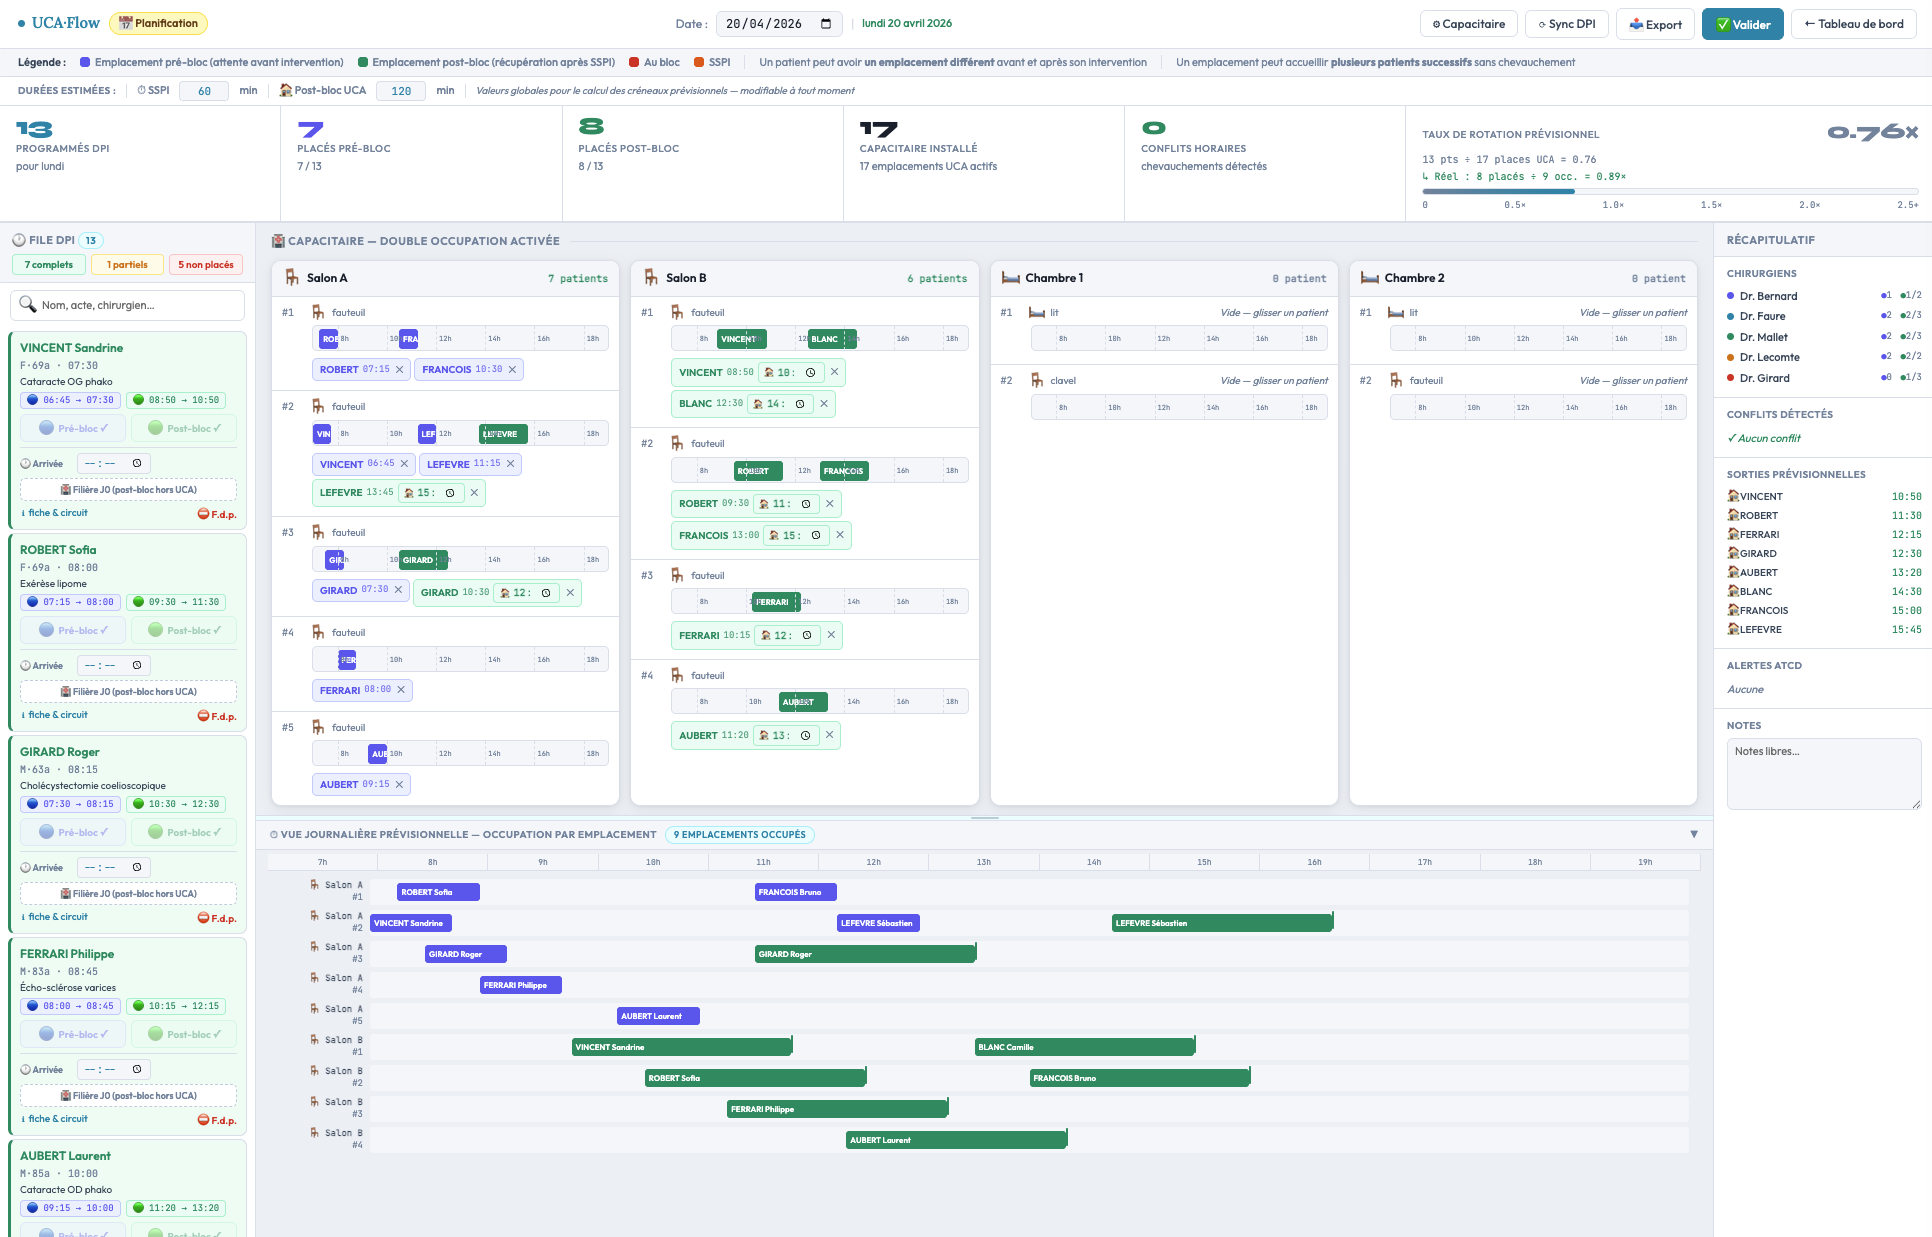Open clock picker on BLANC 12:30 exit time
The image size is (1932, 1237).
[x=800, y=404]
